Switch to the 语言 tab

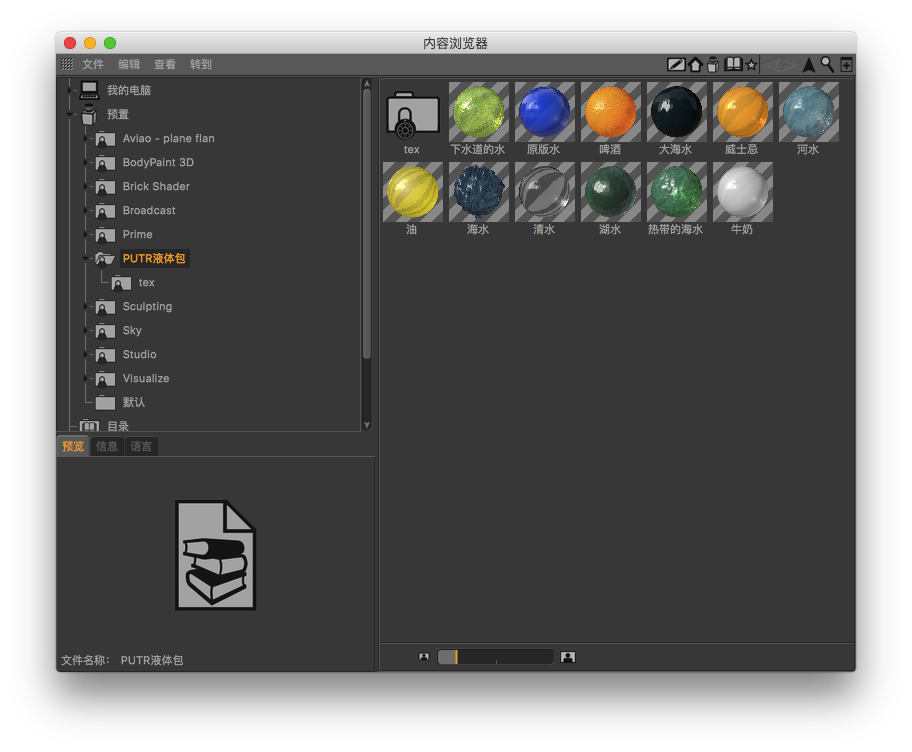(141, 447)
